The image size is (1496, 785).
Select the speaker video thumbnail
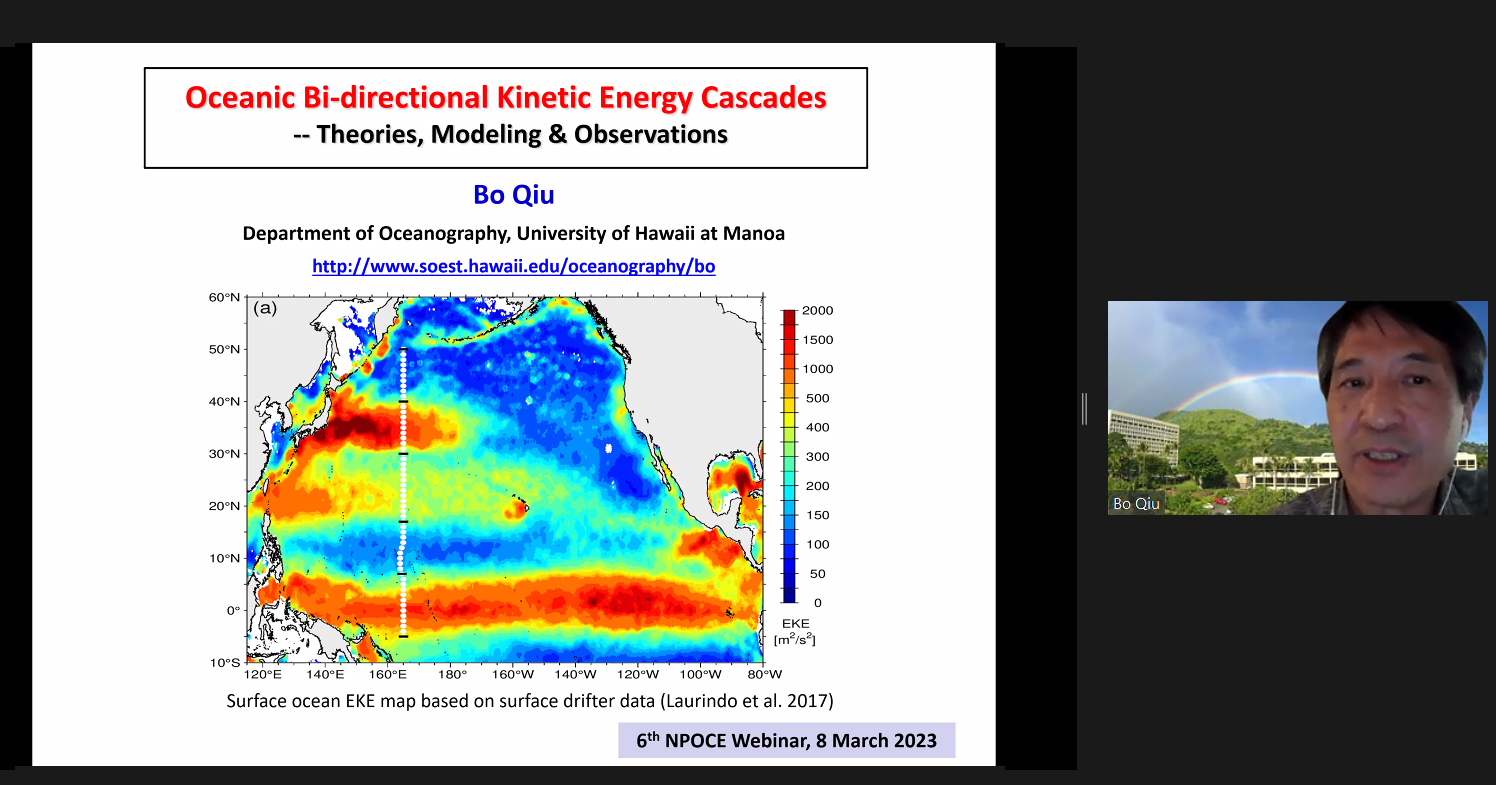click(1296, 408)
